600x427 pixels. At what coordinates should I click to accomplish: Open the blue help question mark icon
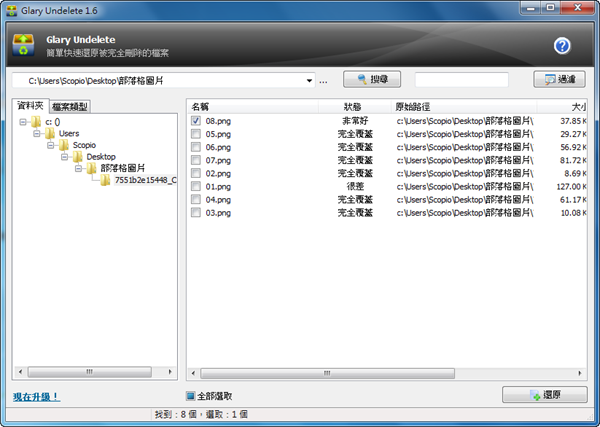562,46
